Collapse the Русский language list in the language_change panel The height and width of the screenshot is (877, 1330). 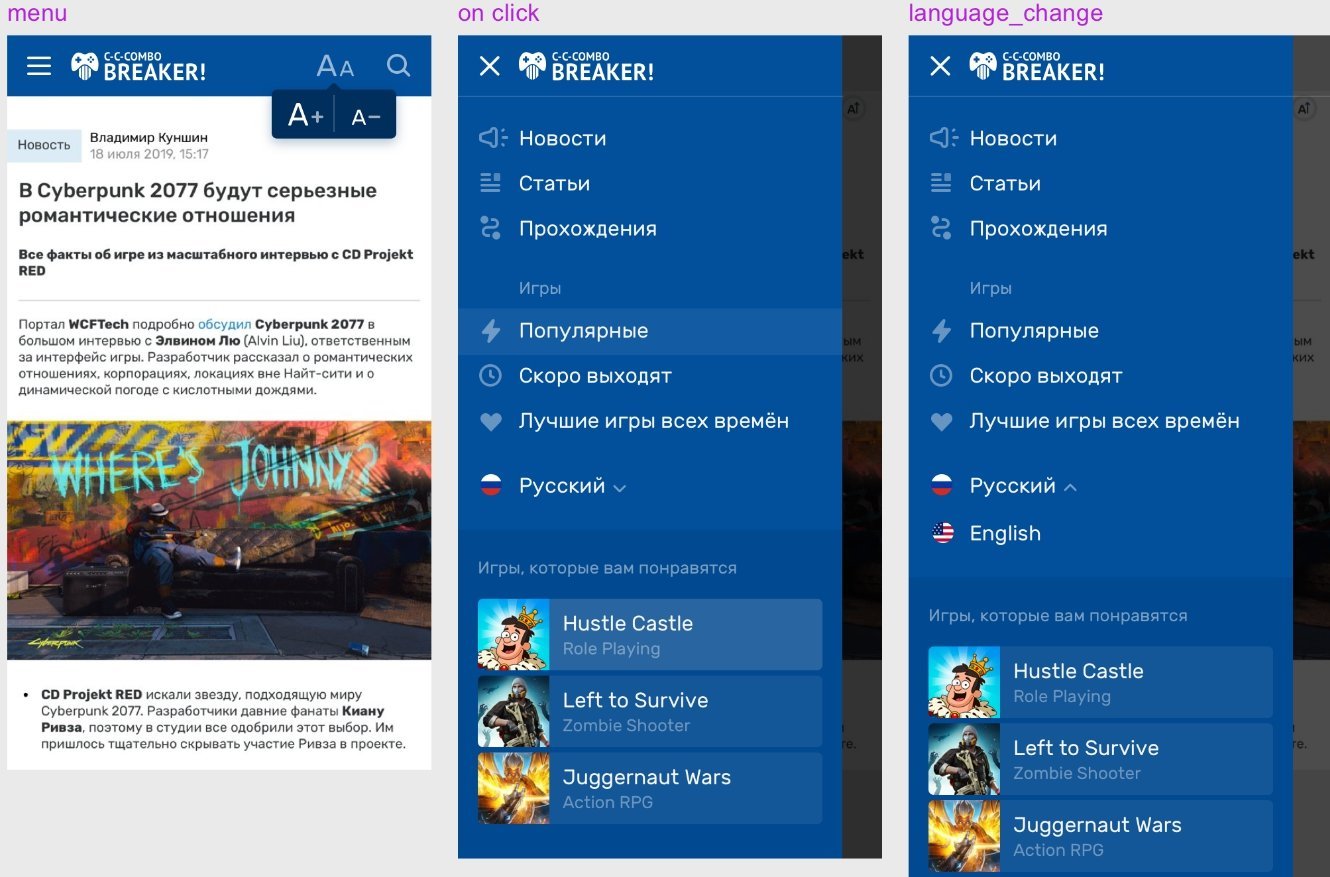1023,486
